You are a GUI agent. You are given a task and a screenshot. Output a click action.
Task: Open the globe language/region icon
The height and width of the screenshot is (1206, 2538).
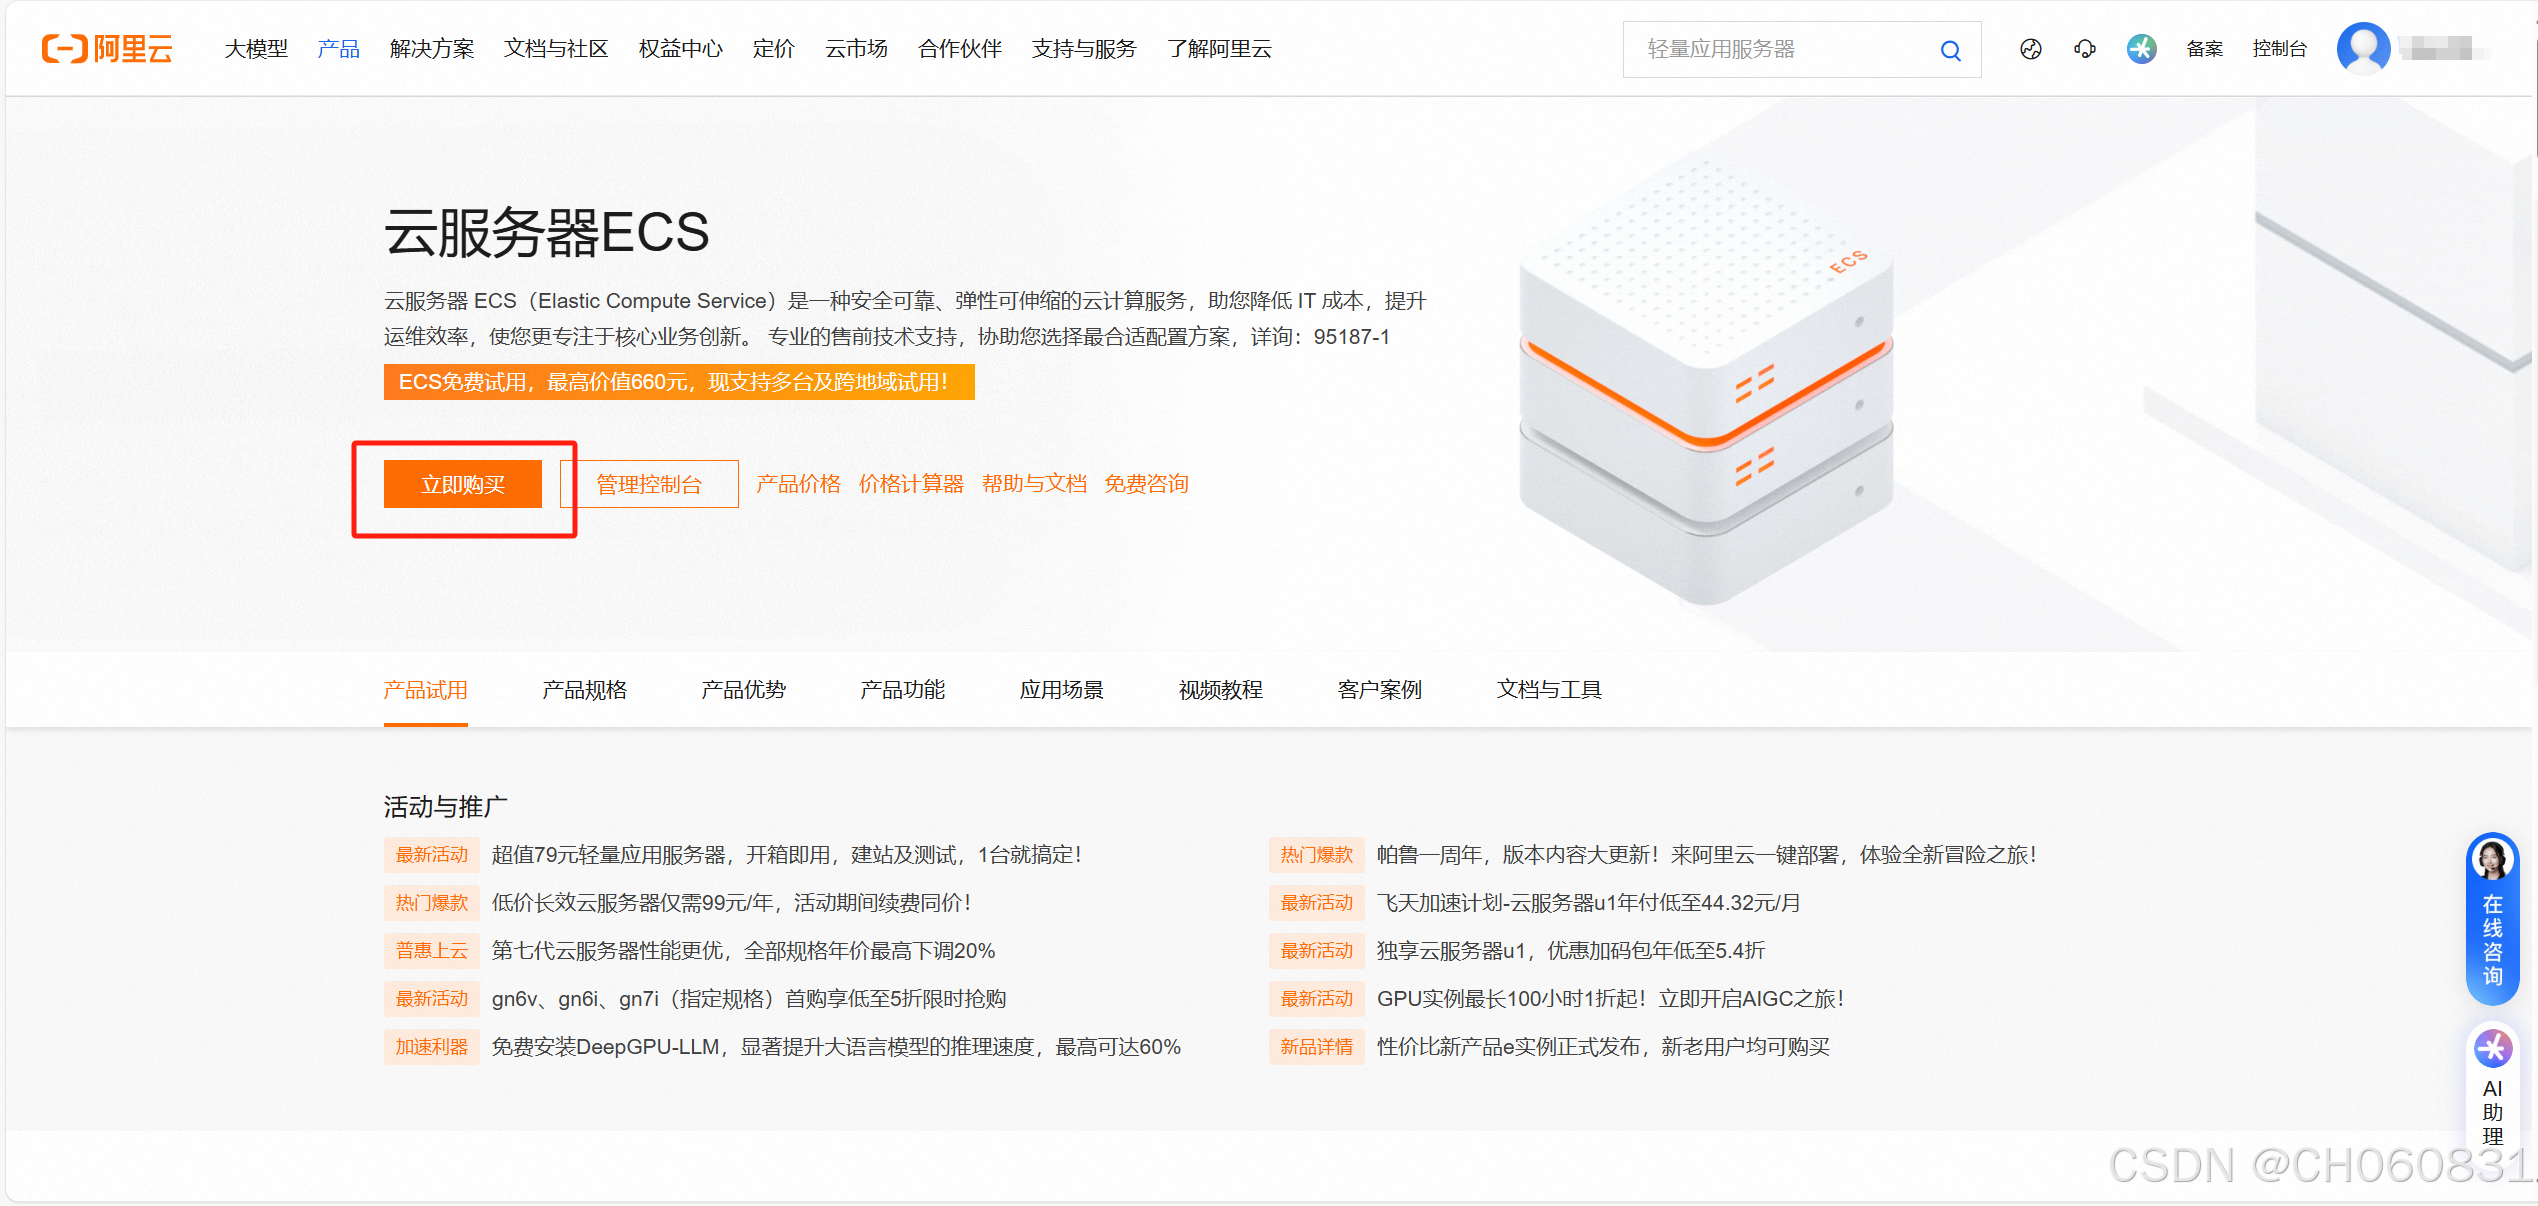tap(2030, 49)
